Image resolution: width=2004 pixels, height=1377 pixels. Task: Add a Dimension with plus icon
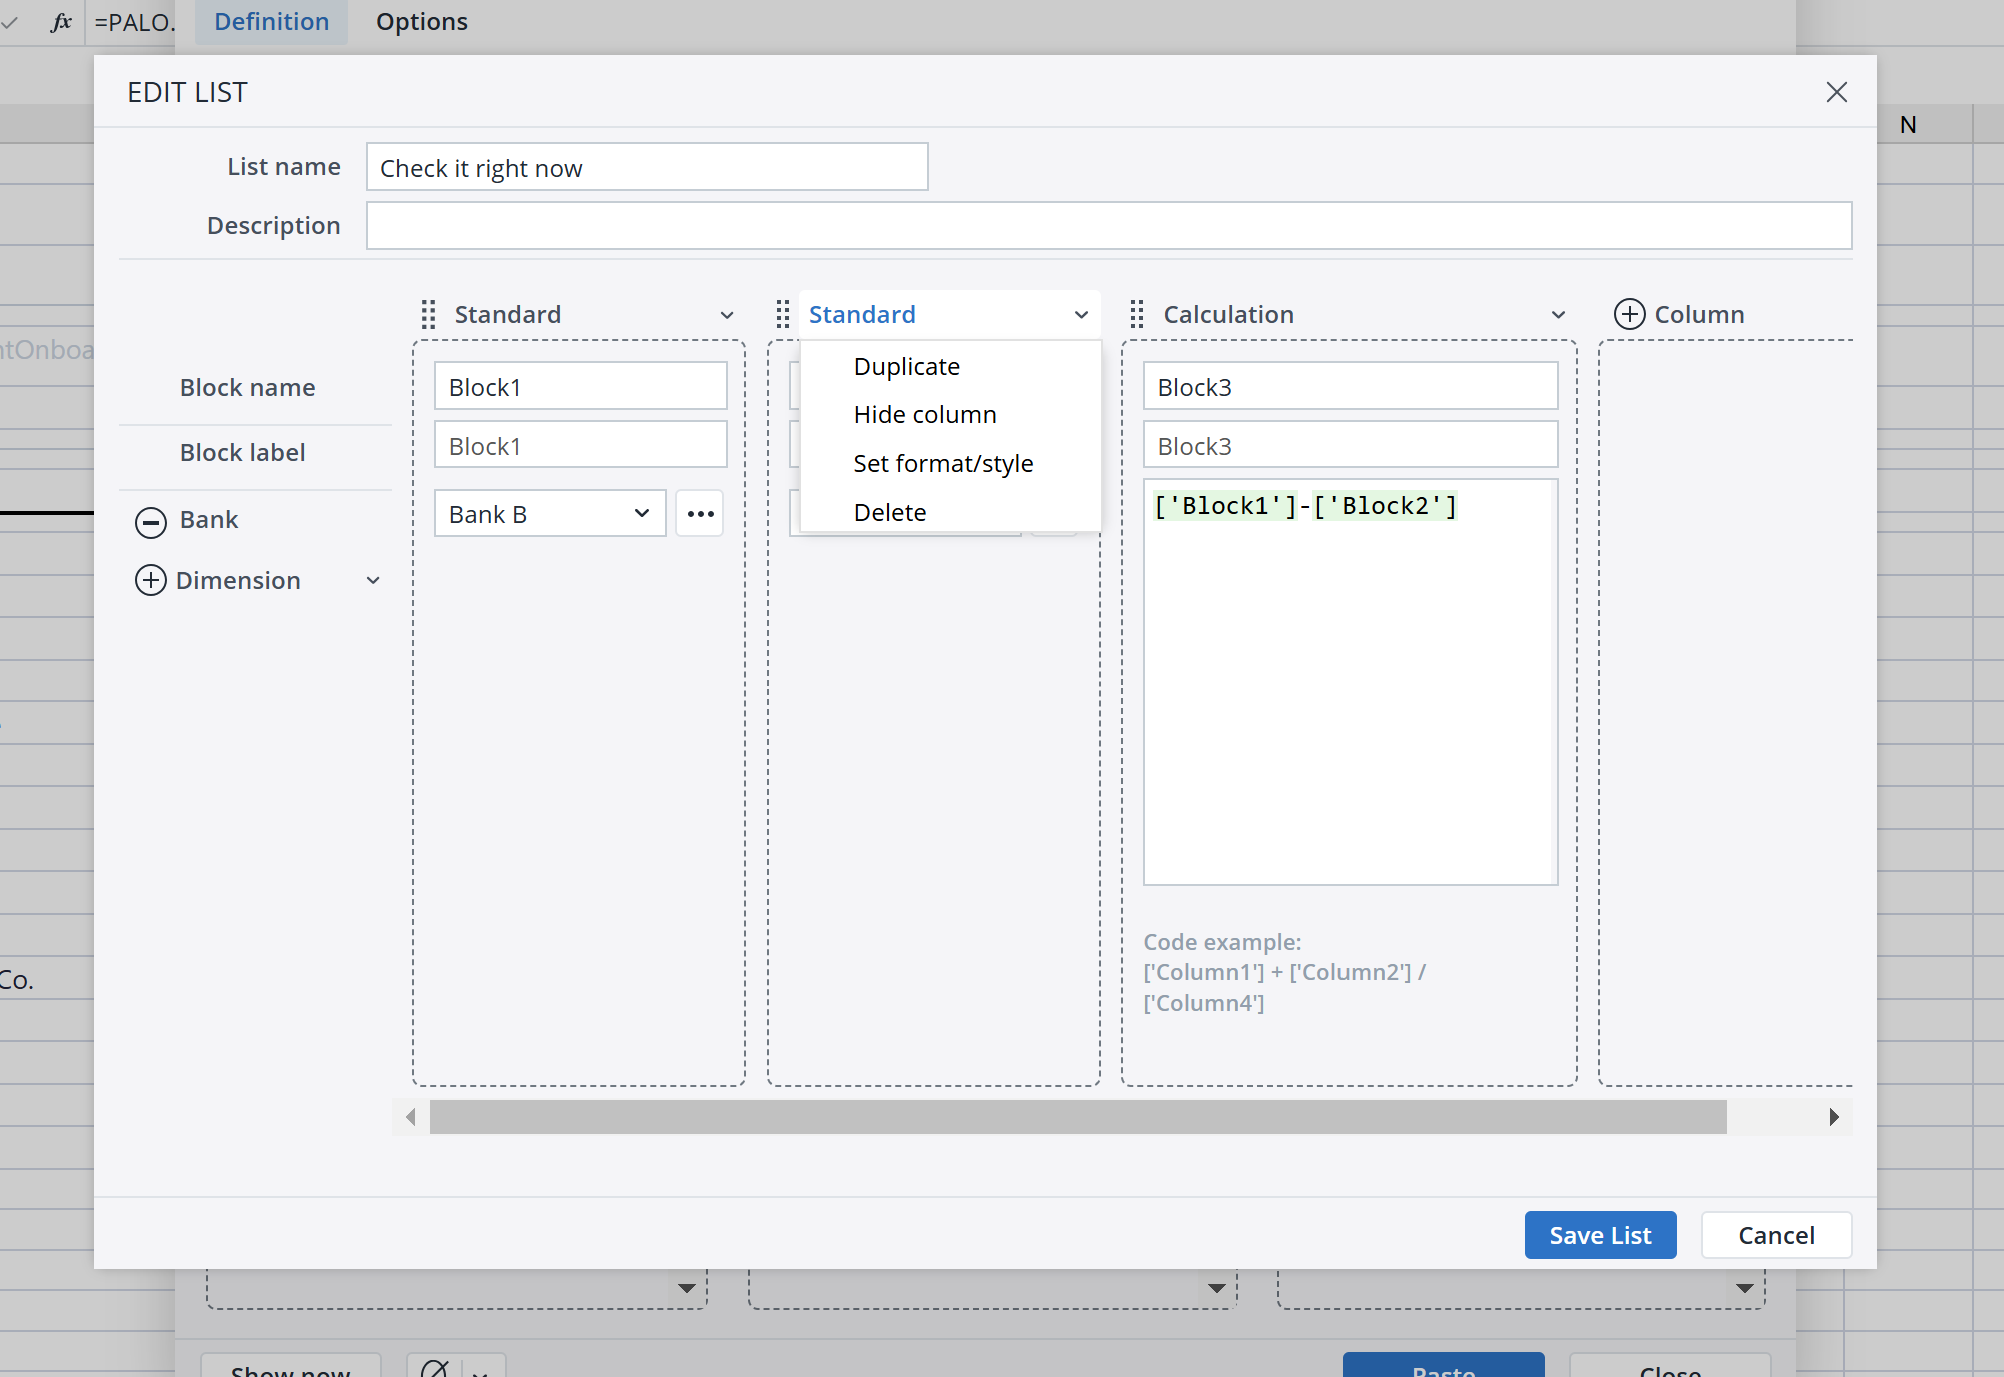151,581
